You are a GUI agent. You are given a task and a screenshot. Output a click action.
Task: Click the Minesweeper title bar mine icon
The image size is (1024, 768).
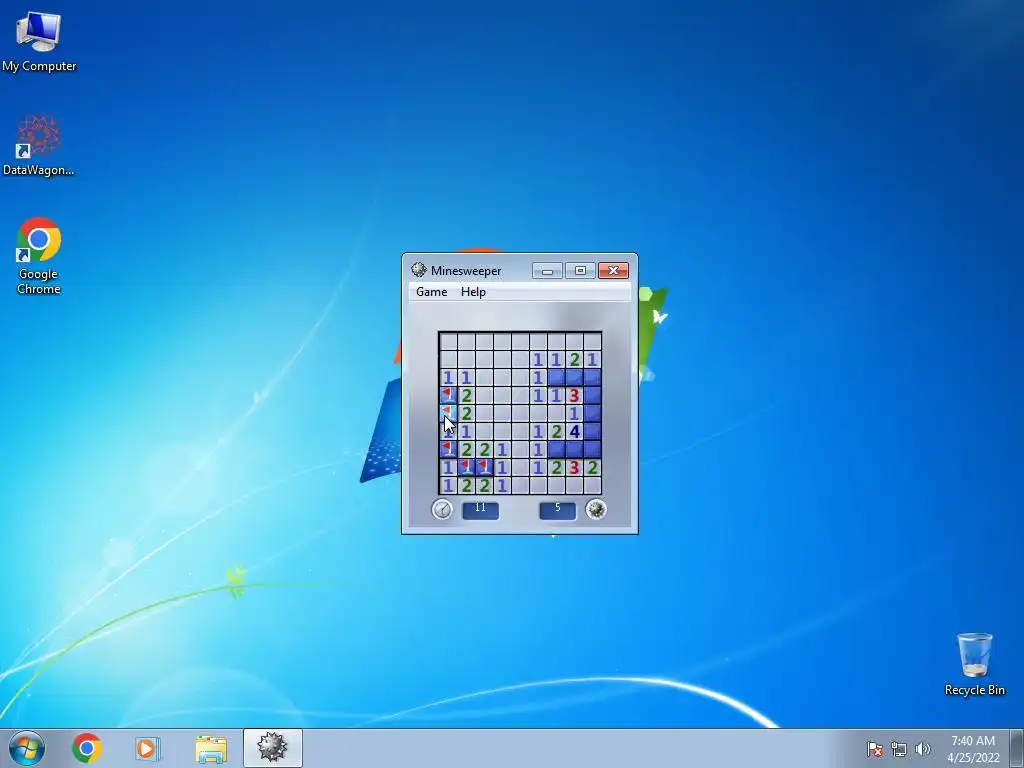click(x=419, y=270)
